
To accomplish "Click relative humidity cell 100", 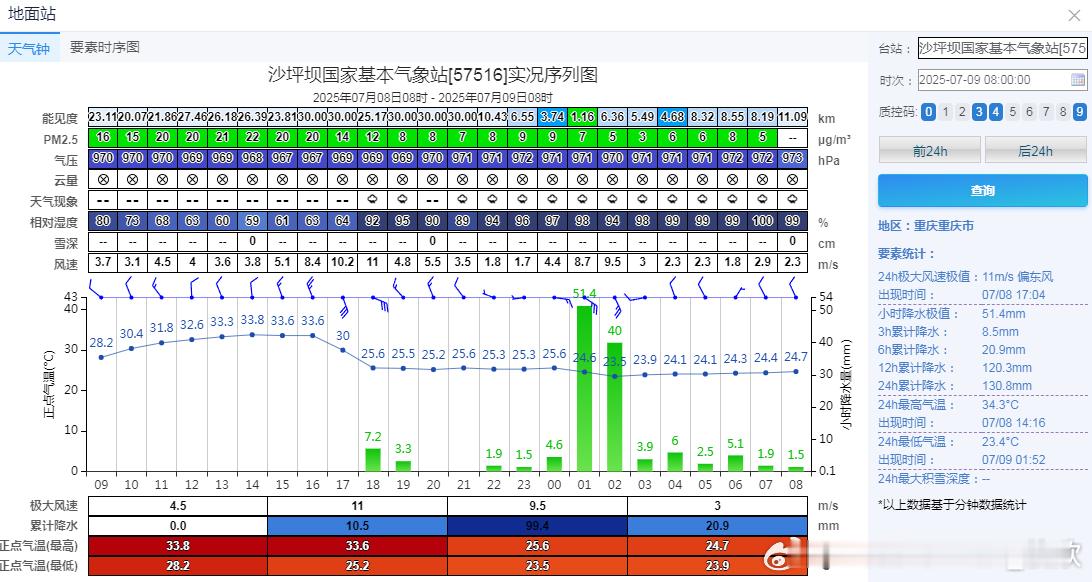I will (763, 221).
